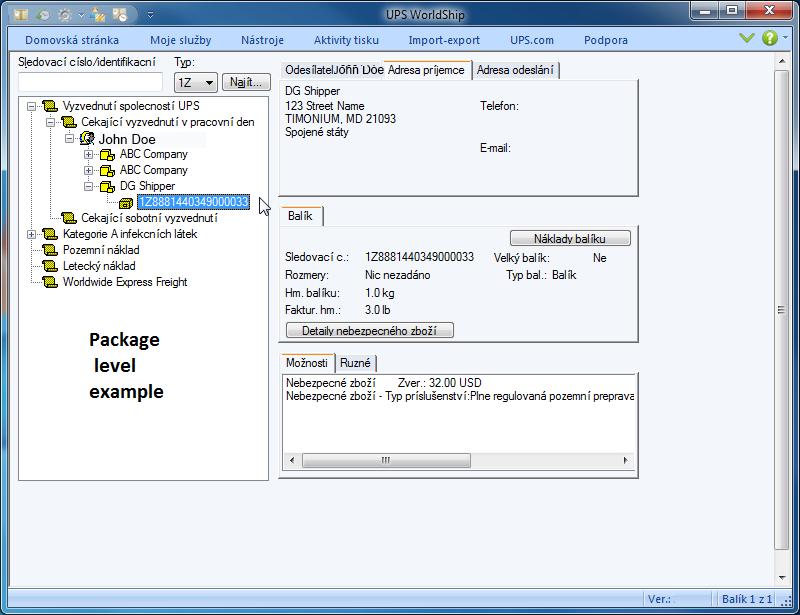The width and height of the screenshot is (800, 615).
Task: Click Cekající vyzvednutí v pracovní den scroll icon
Action: pyautogui.click(x=69, y=122)
